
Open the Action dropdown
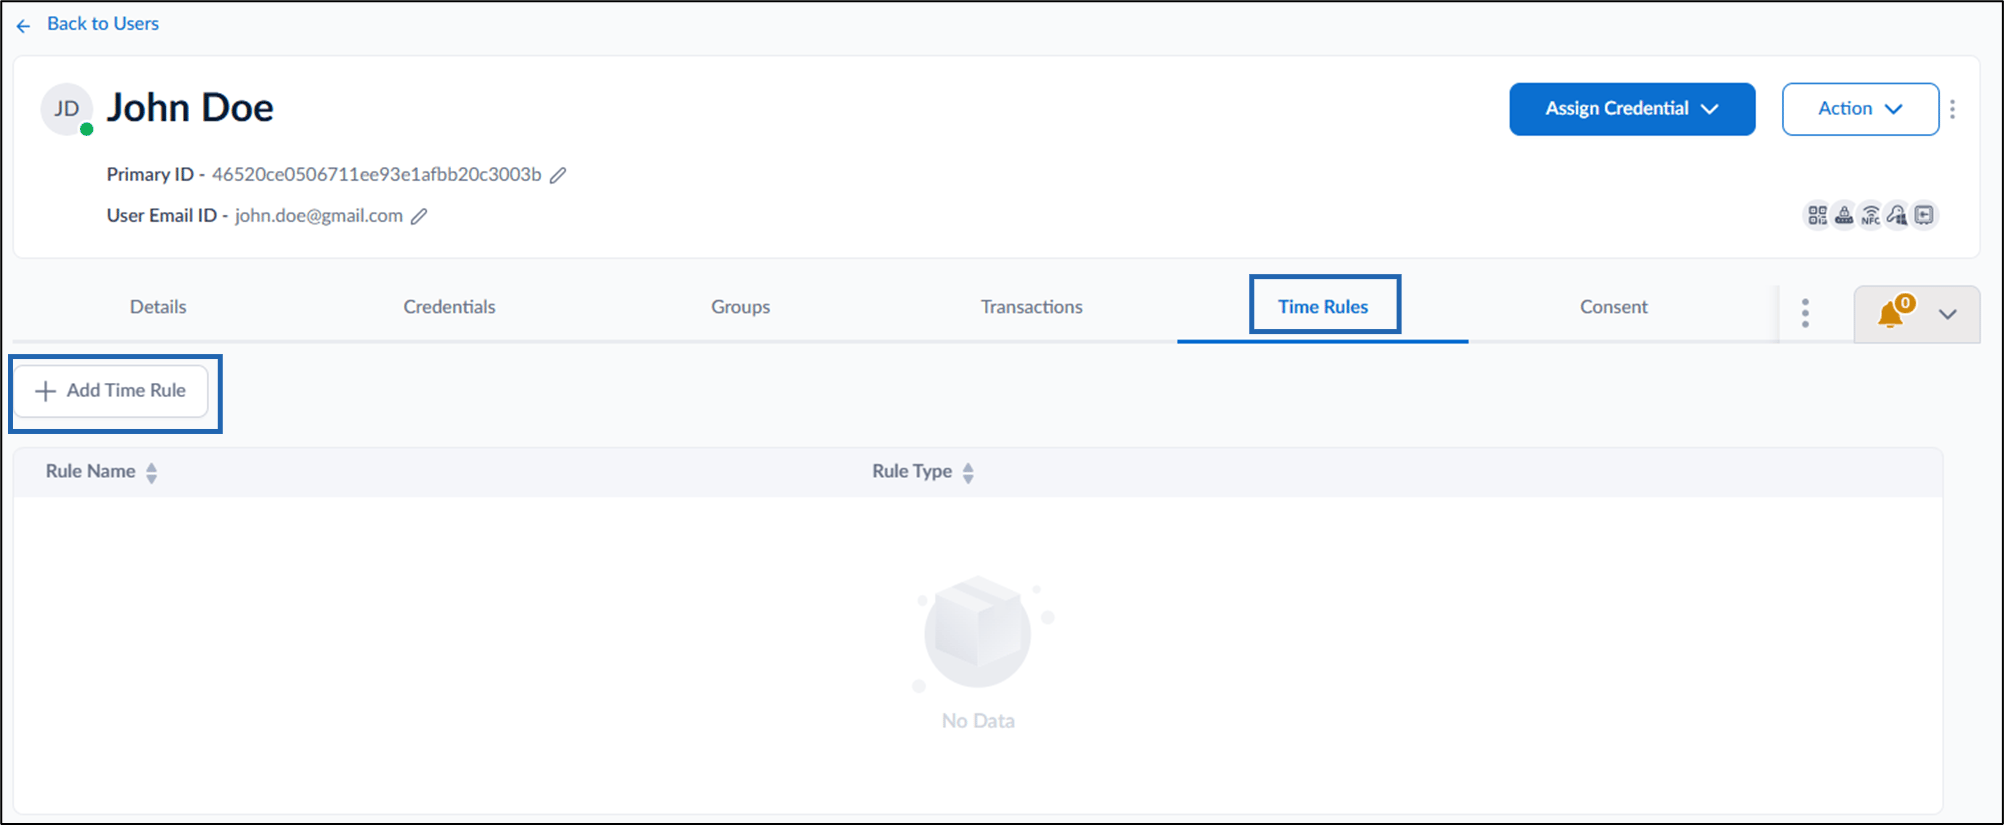pyautogui.click(x=1860, y=109)
